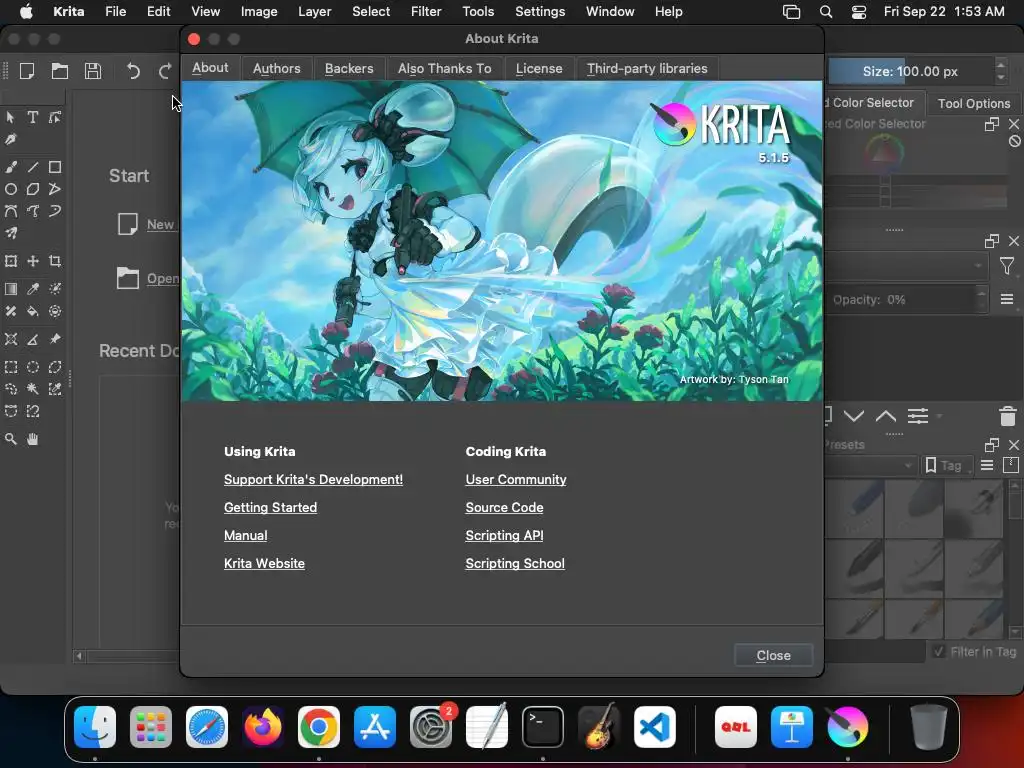This screenshot has height=768, width=1024.
Task: Click the delete layer trash icon
Action: (1008, 416)
